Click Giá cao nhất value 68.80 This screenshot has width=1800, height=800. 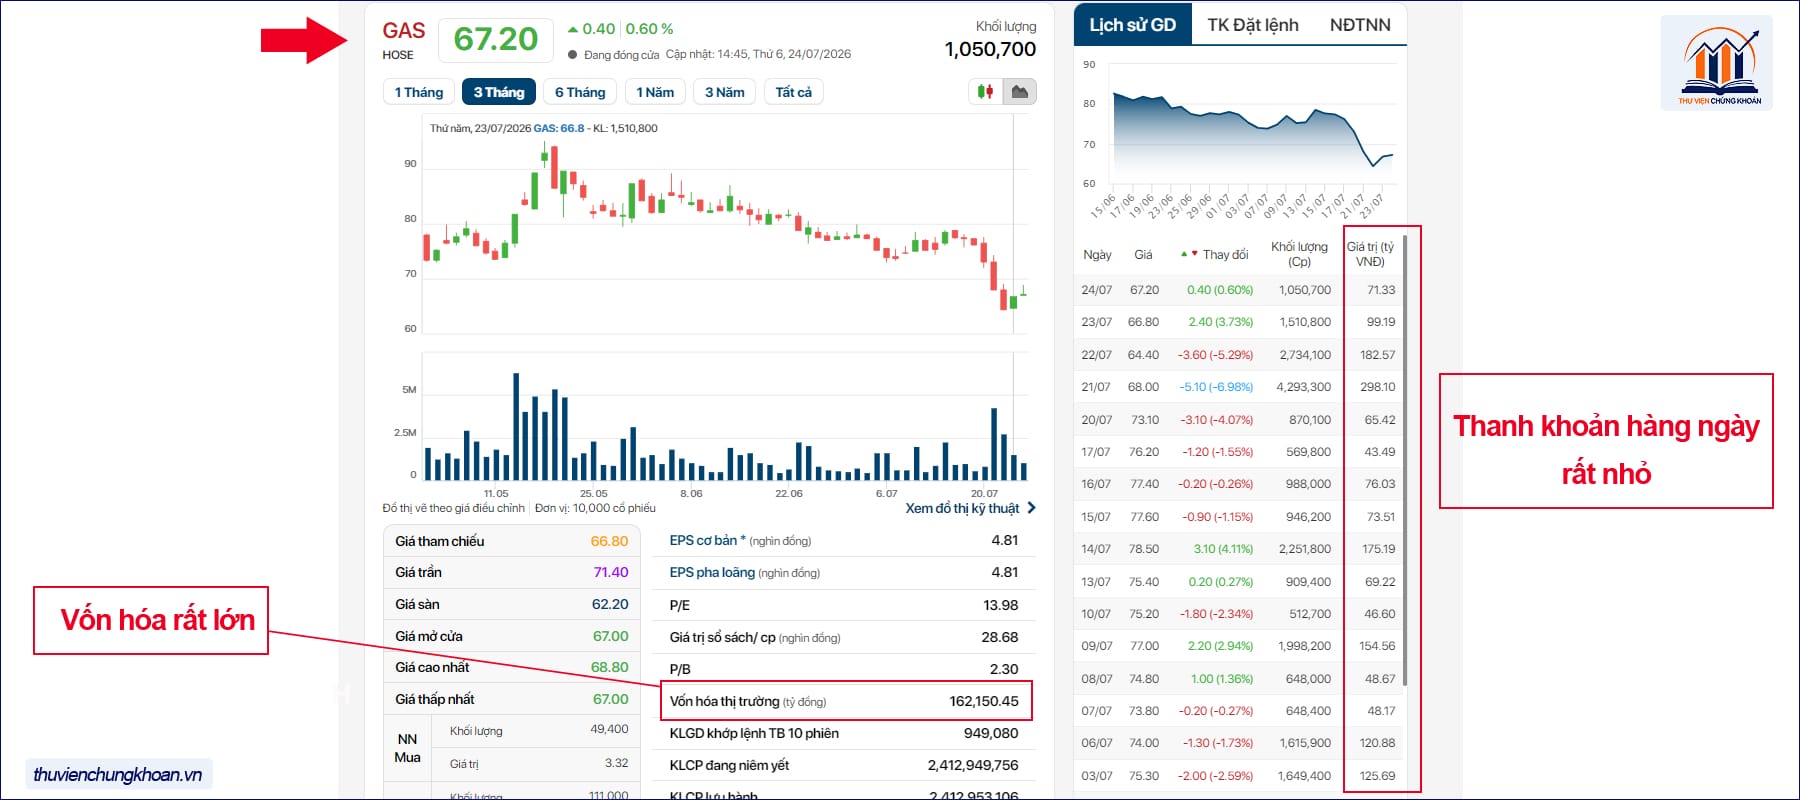pos(609,667)
